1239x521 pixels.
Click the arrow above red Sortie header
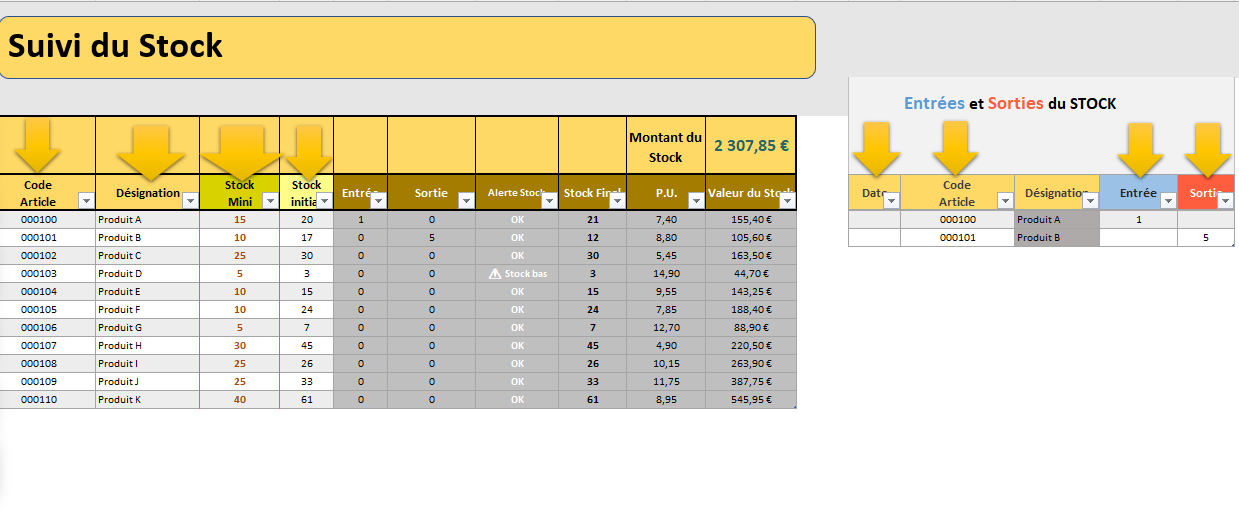pos(1208,149)
